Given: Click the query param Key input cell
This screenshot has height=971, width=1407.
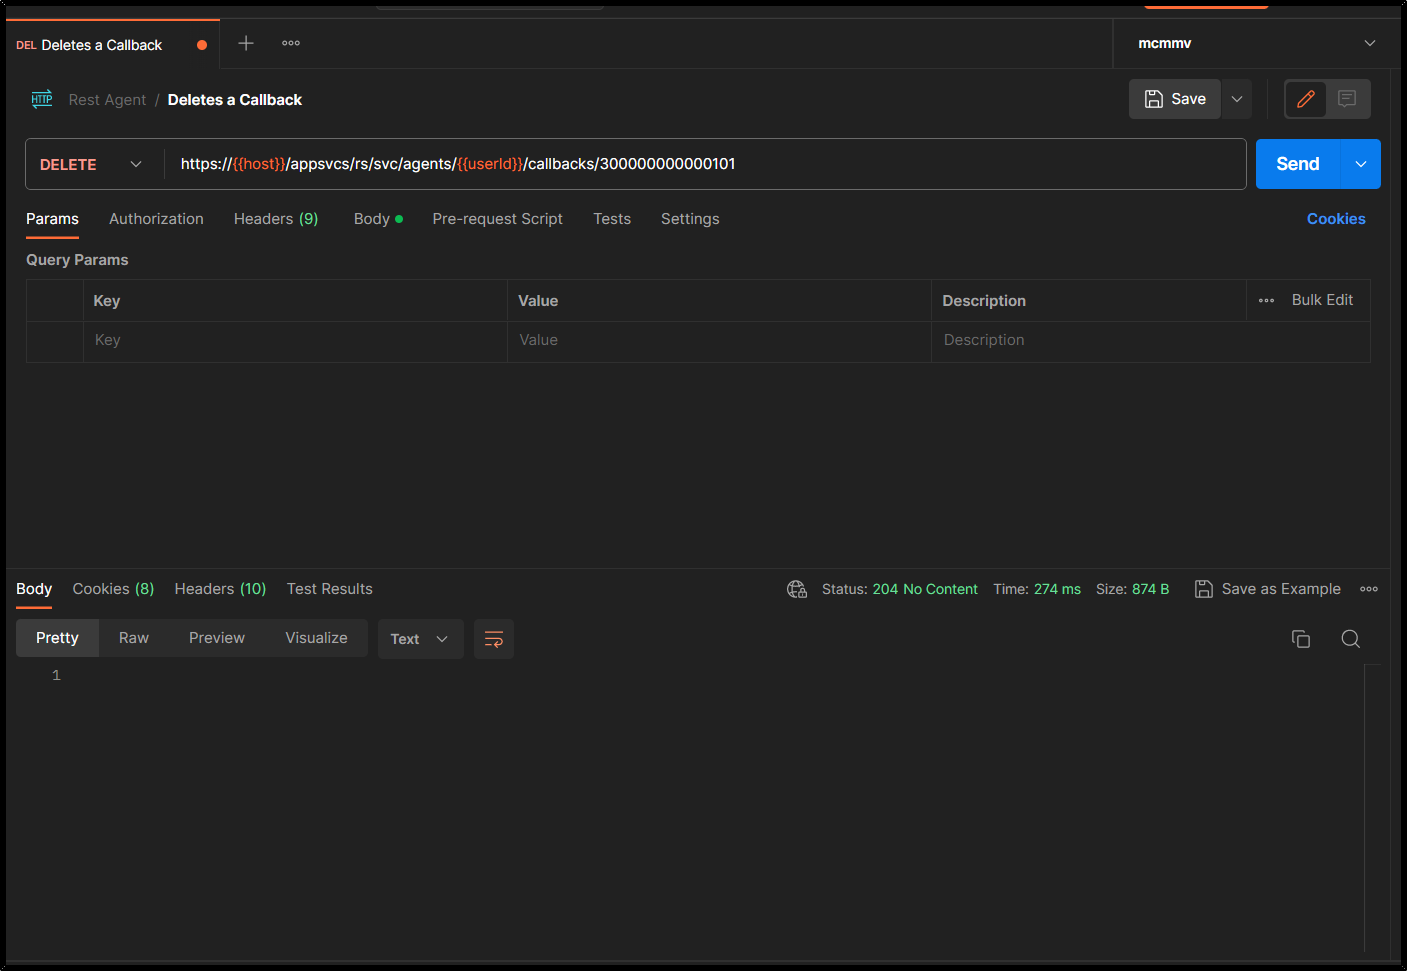Looking at the screenshot, I should pos(295,341).
